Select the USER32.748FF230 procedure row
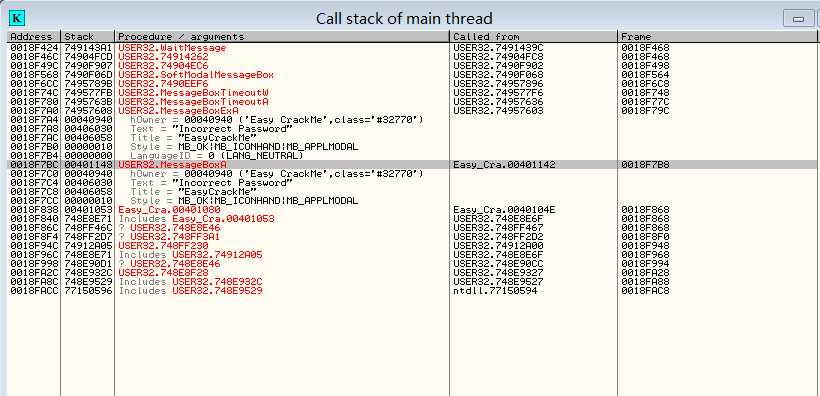 pyautogui.click(x=163, y=246)
